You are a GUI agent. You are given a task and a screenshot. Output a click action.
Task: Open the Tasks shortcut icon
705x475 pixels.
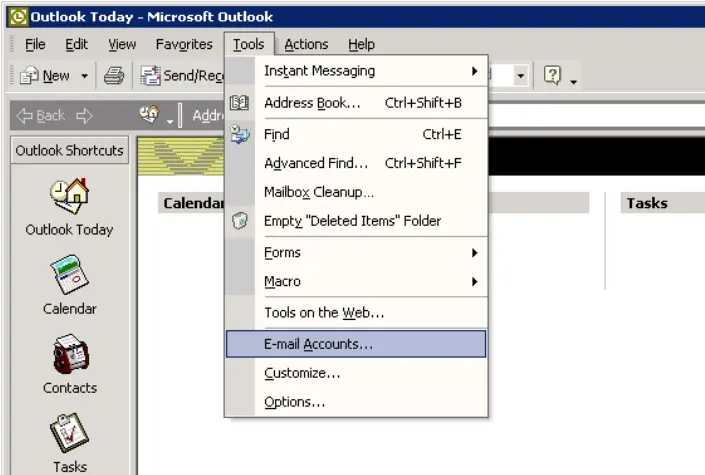pyautogui.click(x=69, y=433)
